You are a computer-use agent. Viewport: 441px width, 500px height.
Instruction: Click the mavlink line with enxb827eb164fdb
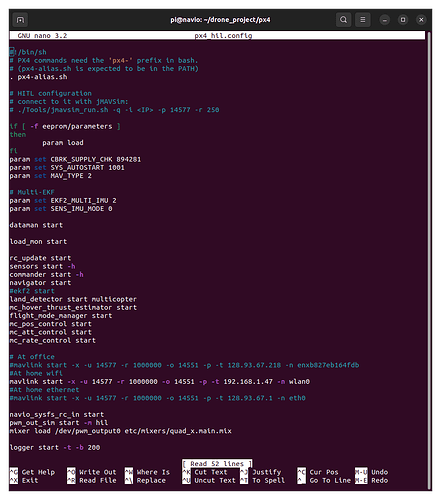click(x=184, y=365)
